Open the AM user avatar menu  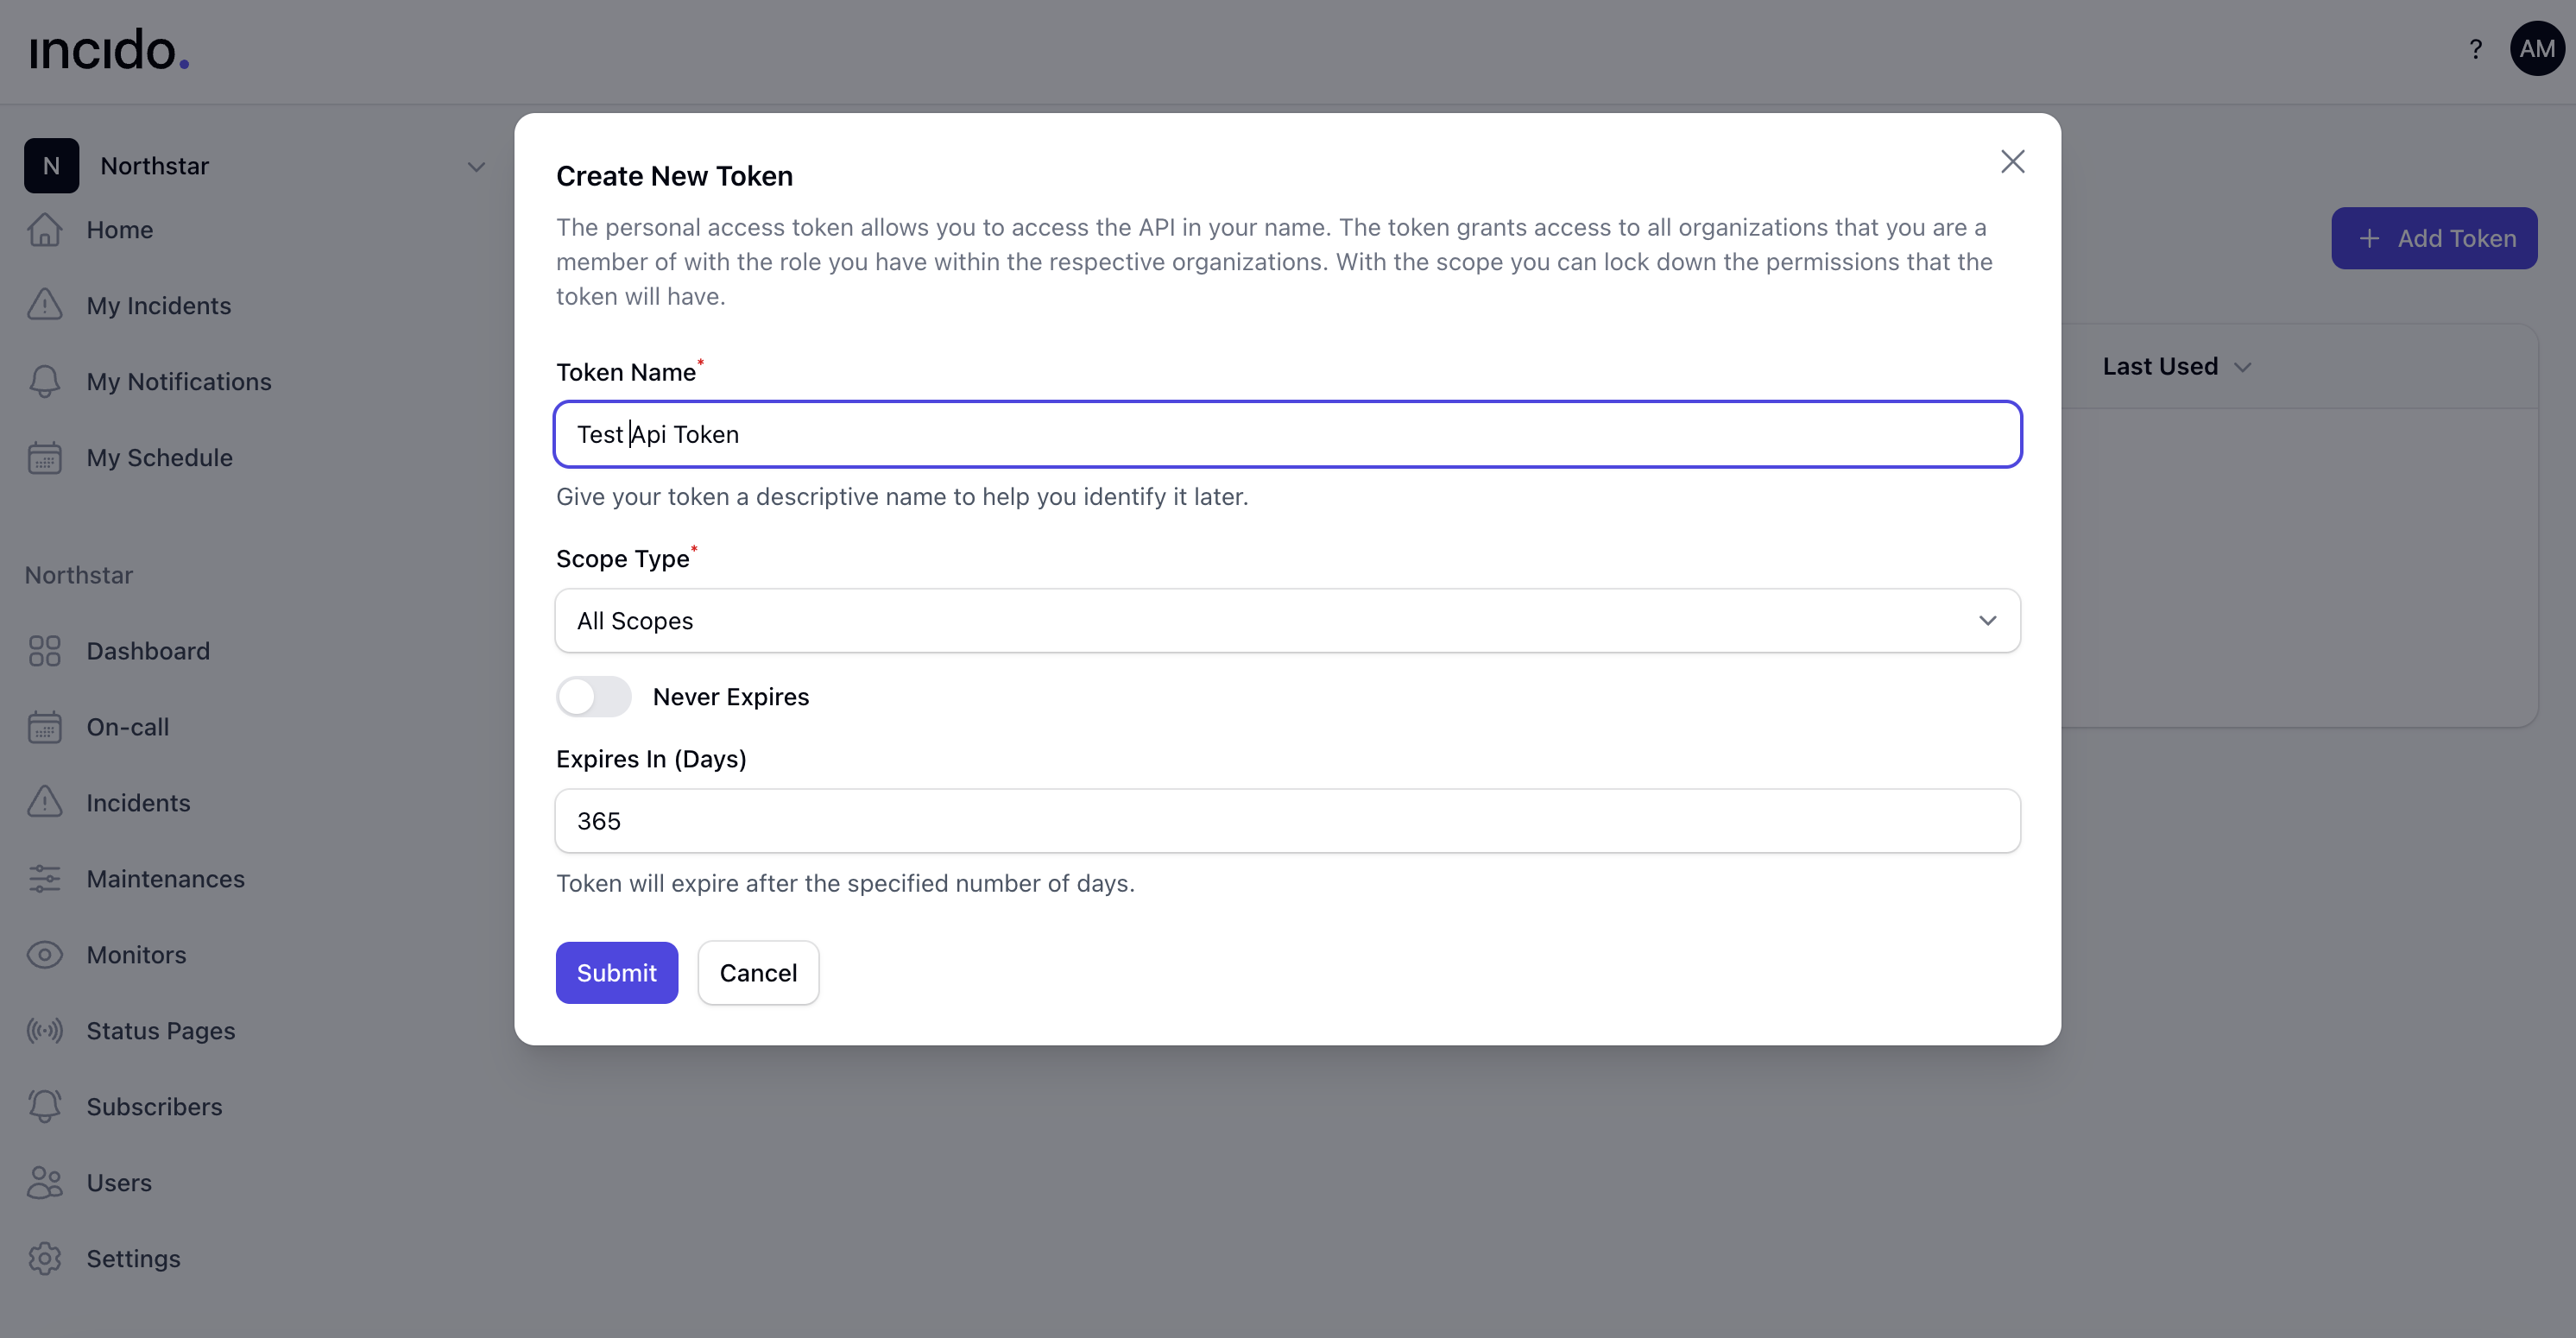[2537, 49]
